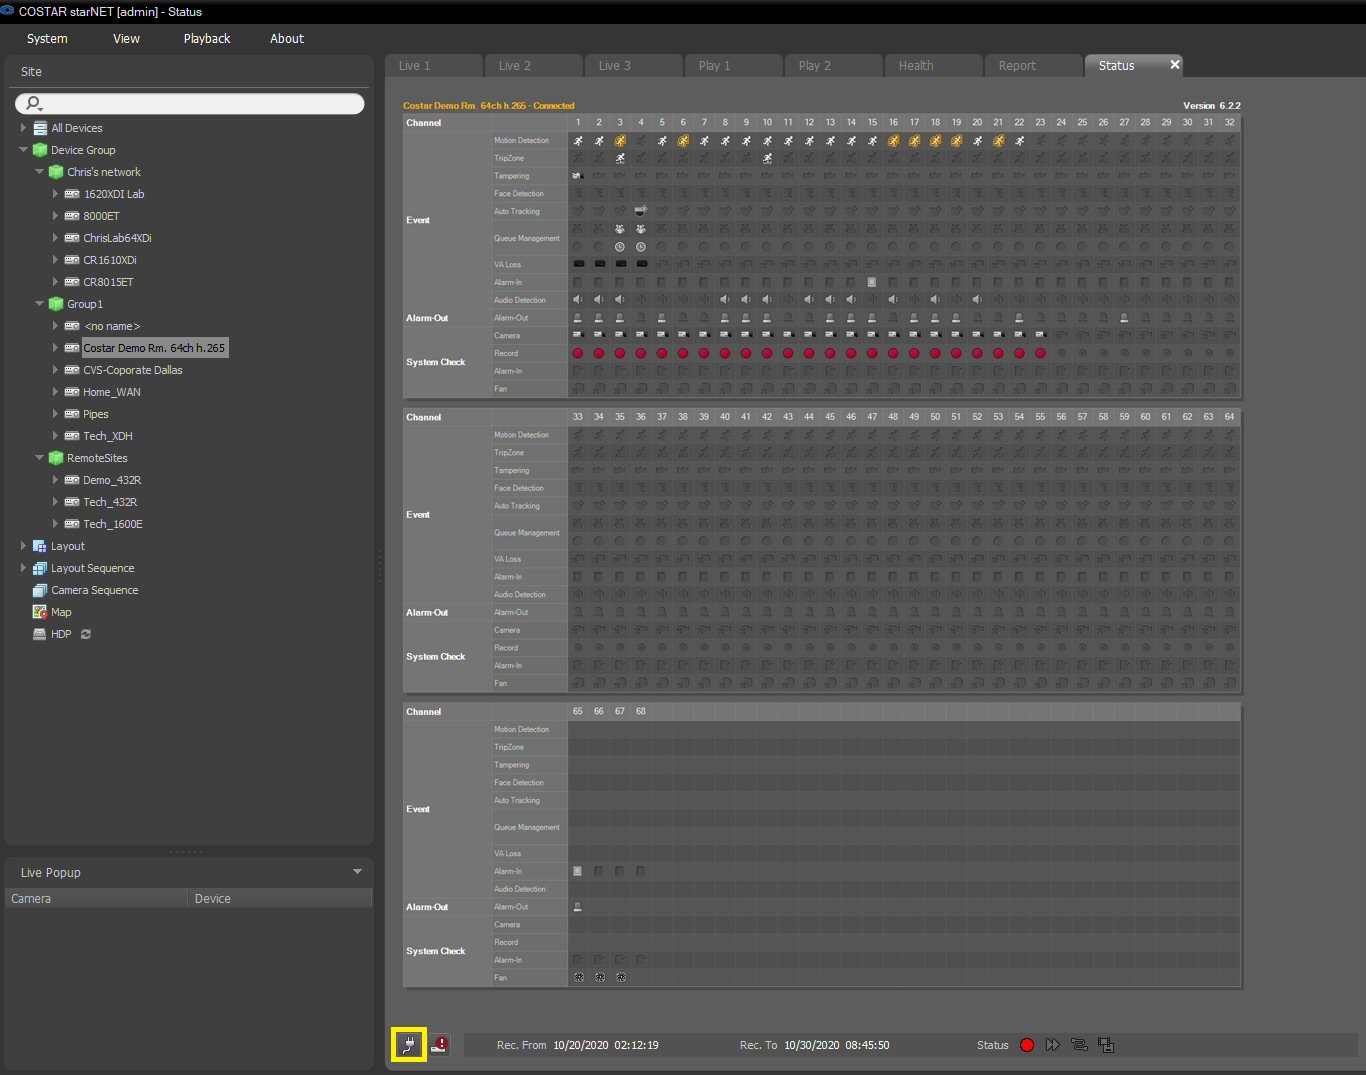The image size is (1366, 1075).
Task: Click the Auto Tracking icon for channel 4
Action: pos(641,211)
